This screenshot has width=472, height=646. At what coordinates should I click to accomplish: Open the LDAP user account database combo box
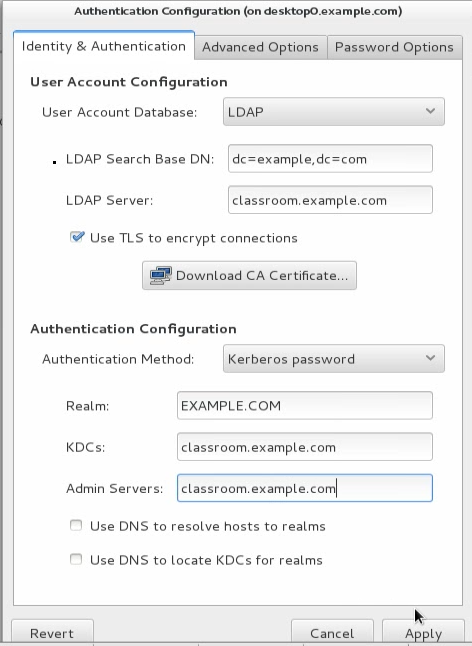tap(334, 111)
